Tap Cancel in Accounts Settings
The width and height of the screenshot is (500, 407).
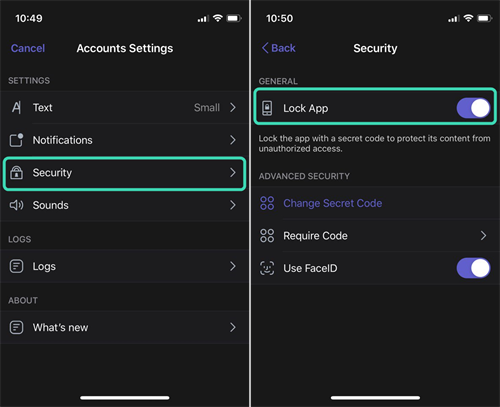coord(28,48)
